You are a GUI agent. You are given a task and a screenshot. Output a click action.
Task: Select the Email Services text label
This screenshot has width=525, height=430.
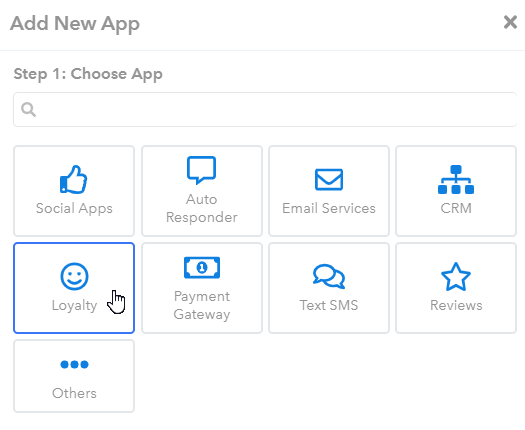pyautogui.click(x=329, y=208)
